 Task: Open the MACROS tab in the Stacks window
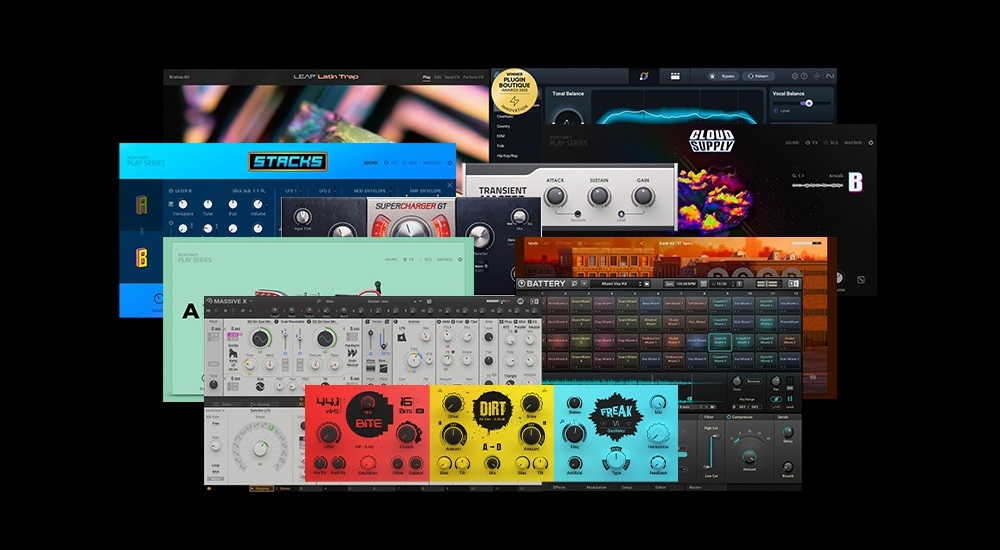[x=432, y=163]
